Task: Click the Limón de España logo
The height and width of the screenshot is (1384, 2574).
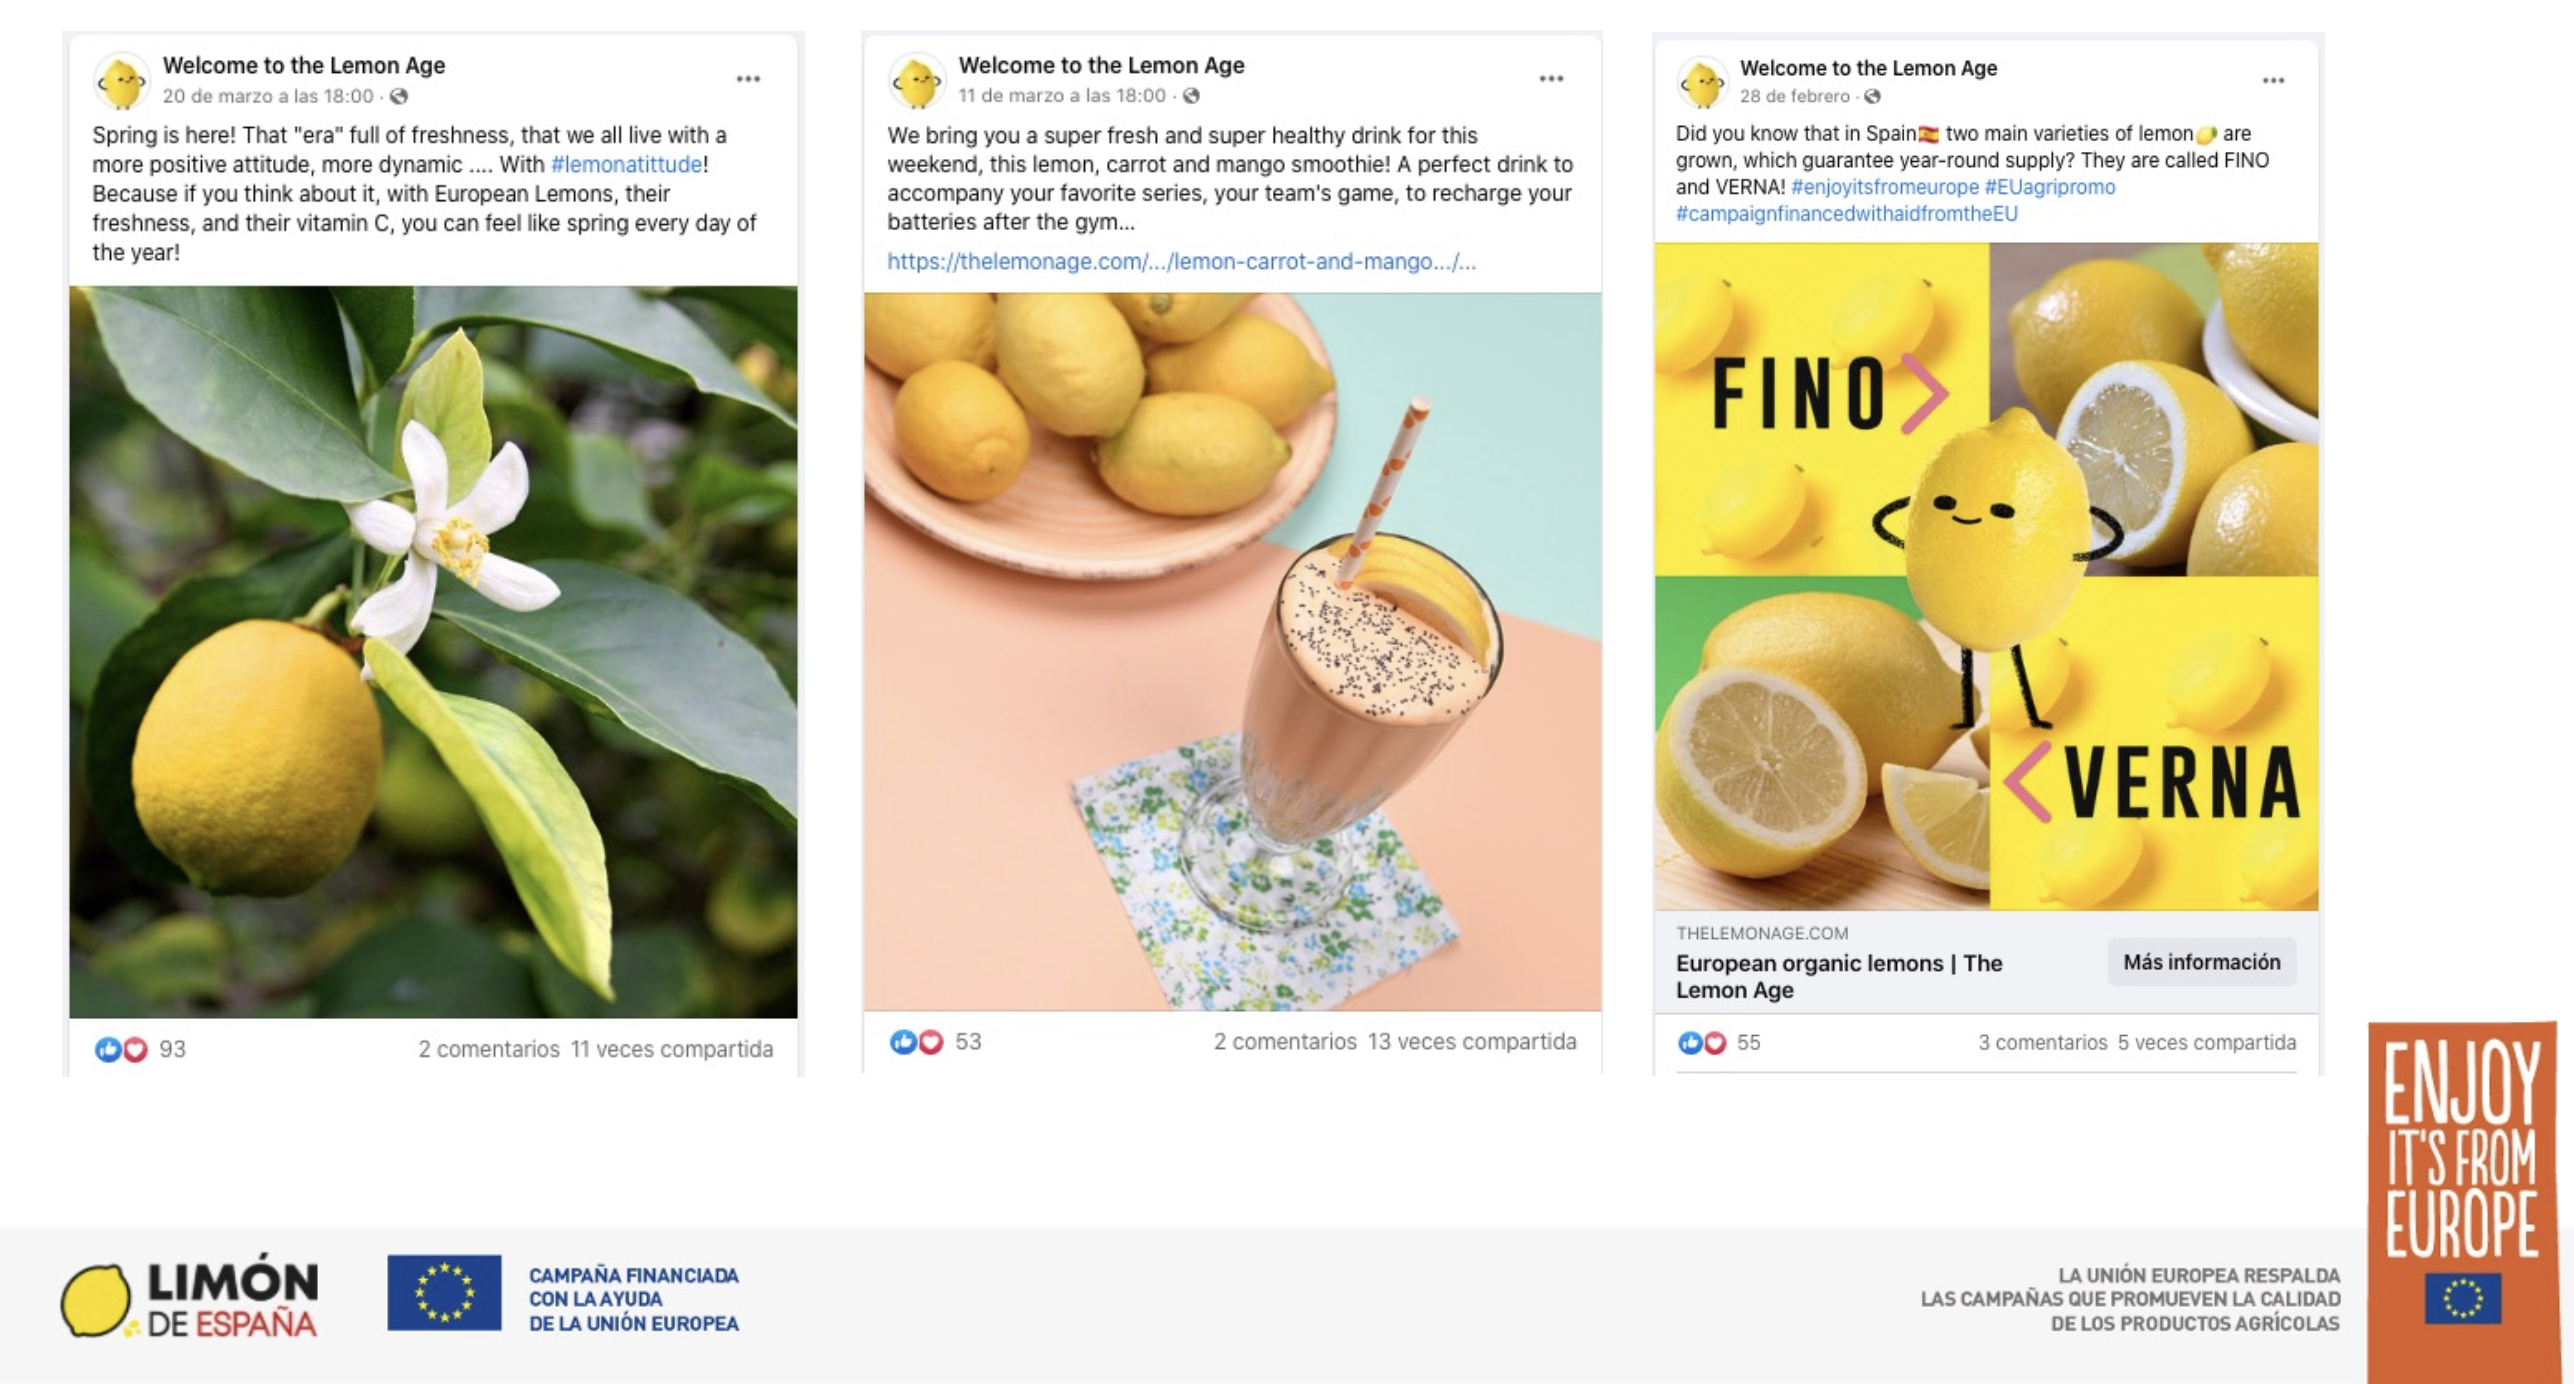Action: [x=190, y=1299]
